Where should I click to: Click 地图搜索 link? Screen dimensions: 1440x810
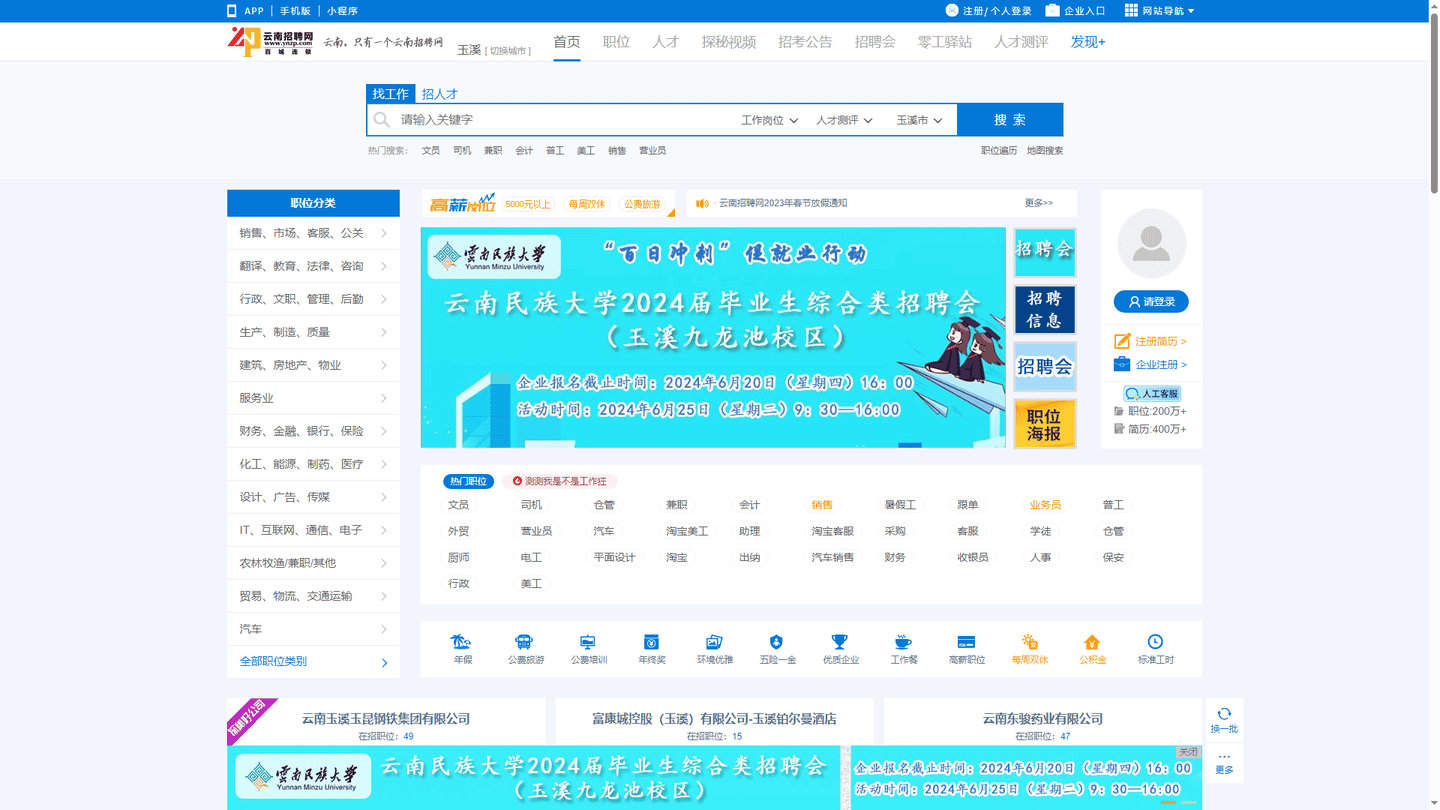(1045, 151)
